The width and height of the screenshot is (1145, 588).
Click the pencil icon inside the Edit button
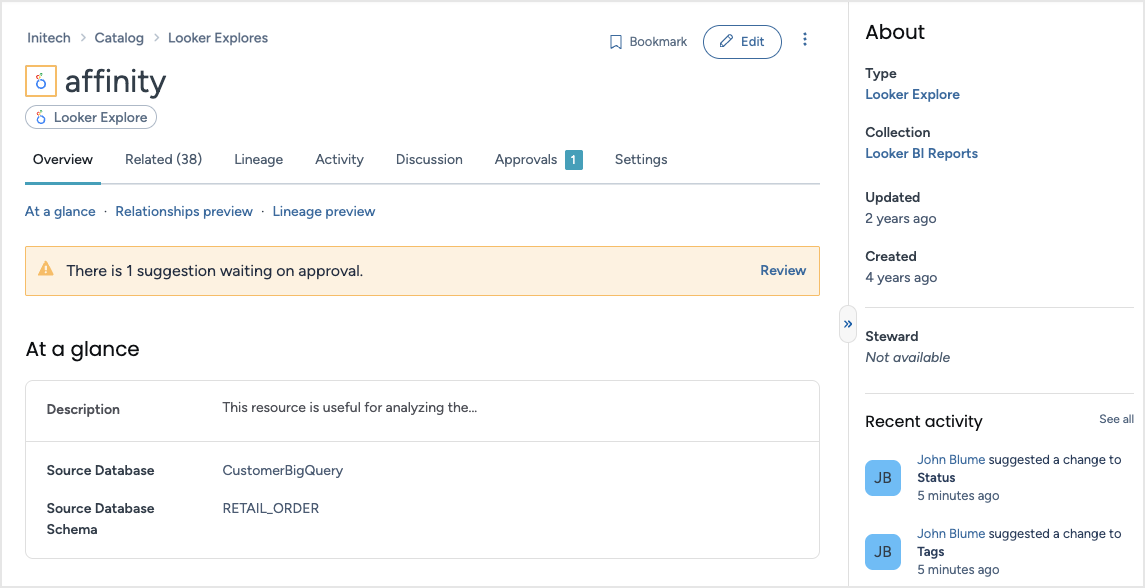tap(726, 41)
